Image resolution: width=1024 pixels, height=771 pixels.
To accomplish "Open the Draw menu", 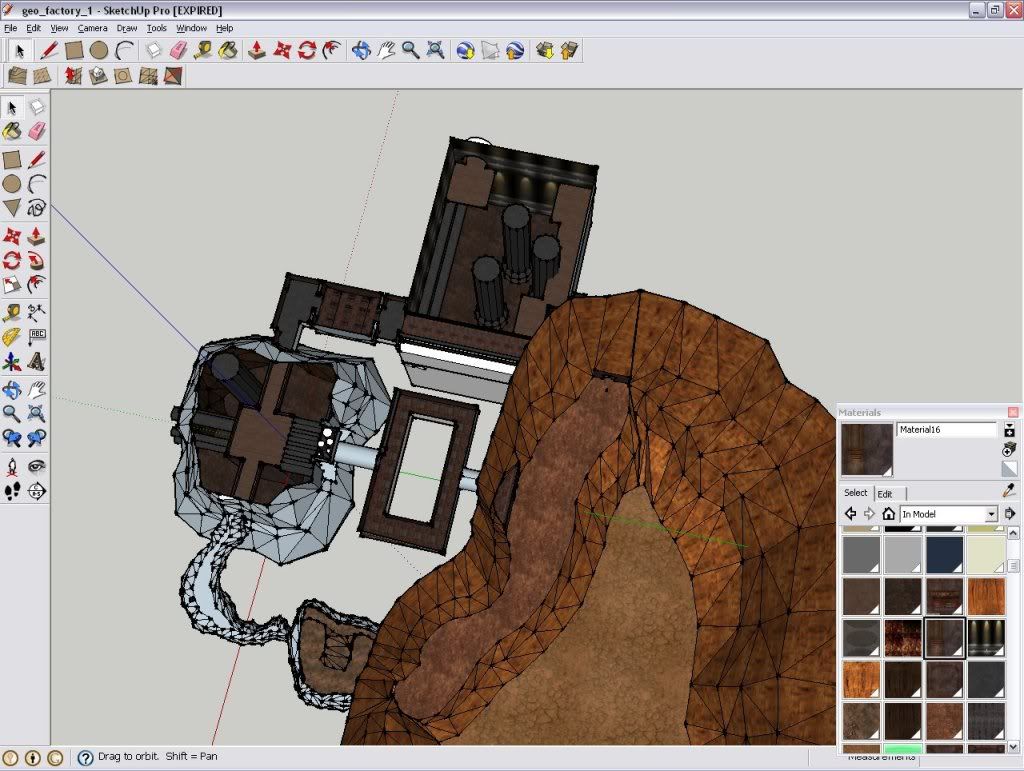I will (127, 28).
